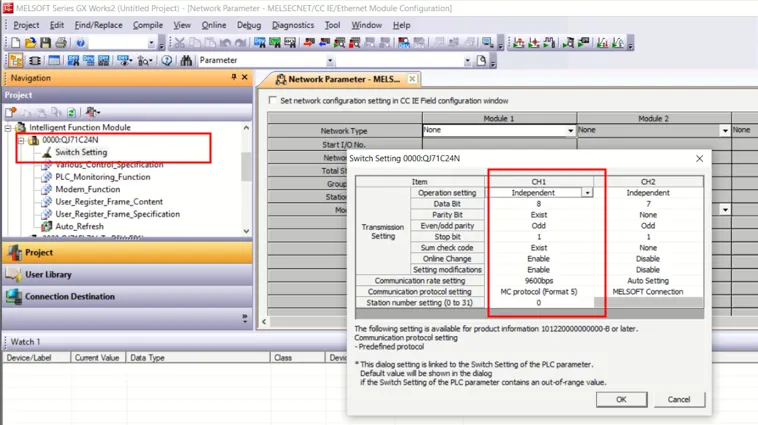Click the new item icon in Project pane toolbar
The height and width of the screenshot is (425, 758).
pyautogui.click(x=11, y=112)
